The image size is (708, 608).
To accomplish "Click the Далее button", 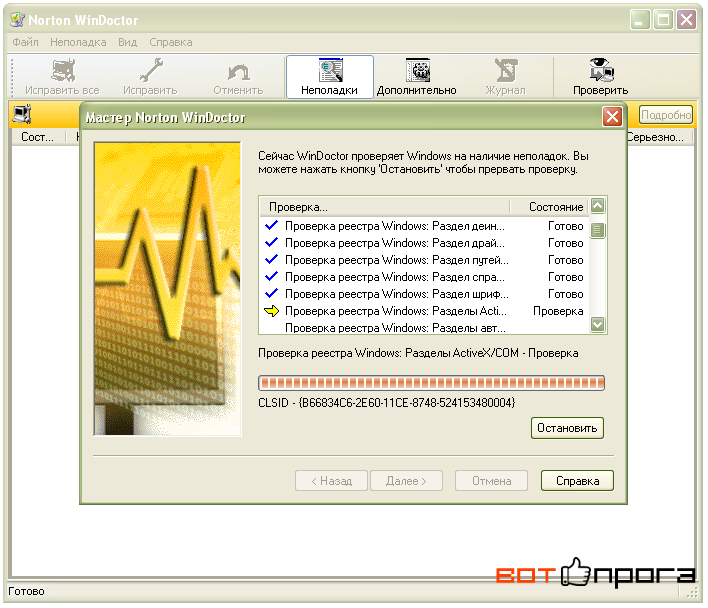I will [x=406, y=481].
